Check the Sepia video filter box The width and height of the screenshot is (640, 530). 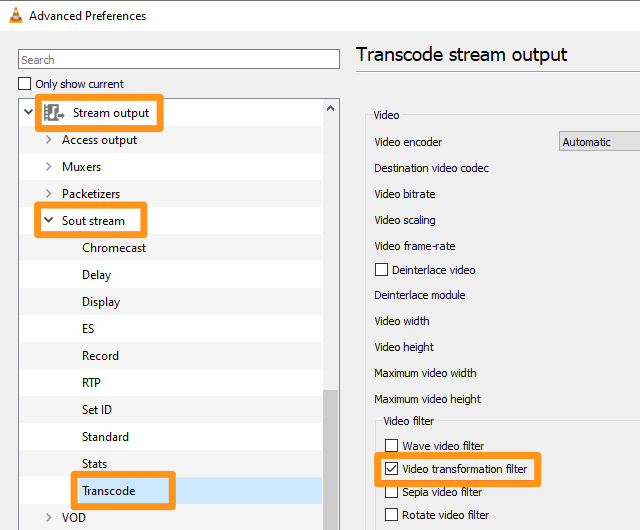[x=391, y=492]
